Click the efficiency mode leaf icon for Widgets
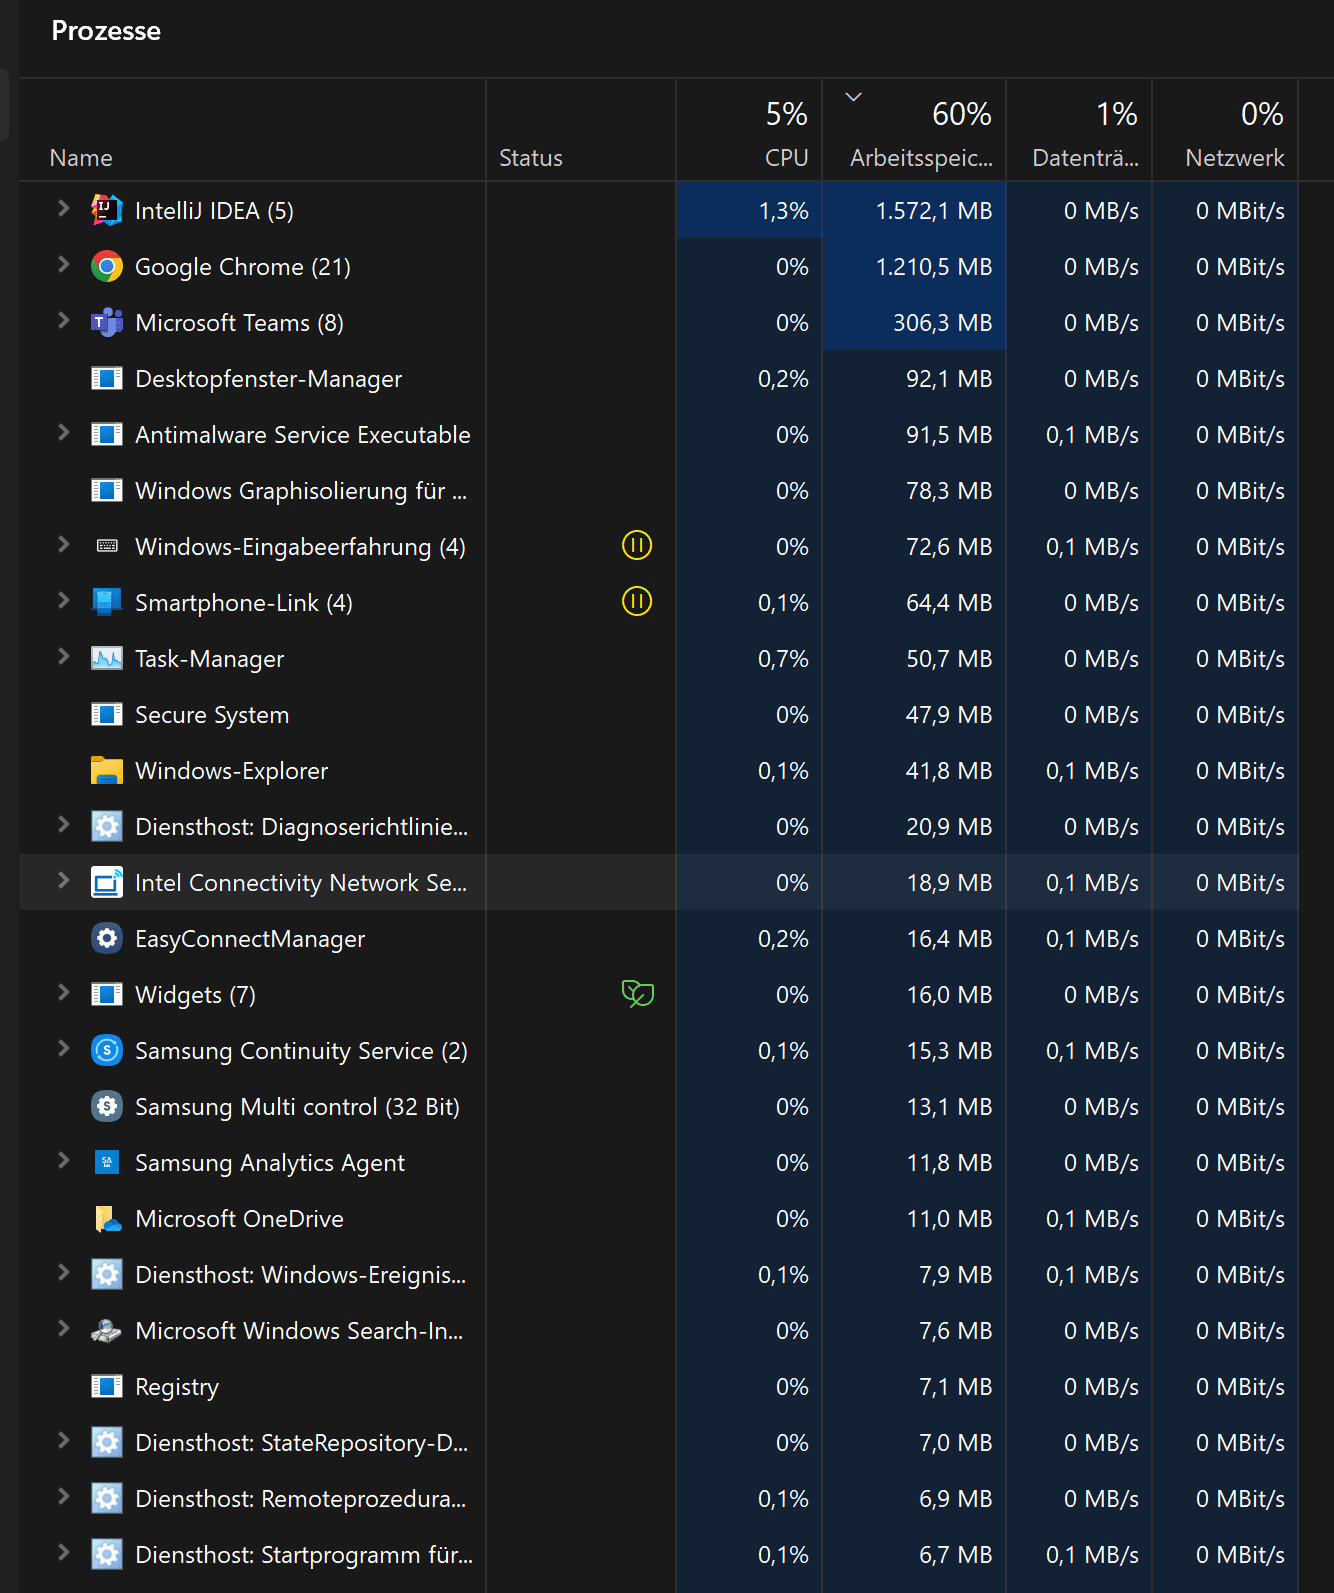Screen dimensions: 1334x1593 click(x=637, y=993)
